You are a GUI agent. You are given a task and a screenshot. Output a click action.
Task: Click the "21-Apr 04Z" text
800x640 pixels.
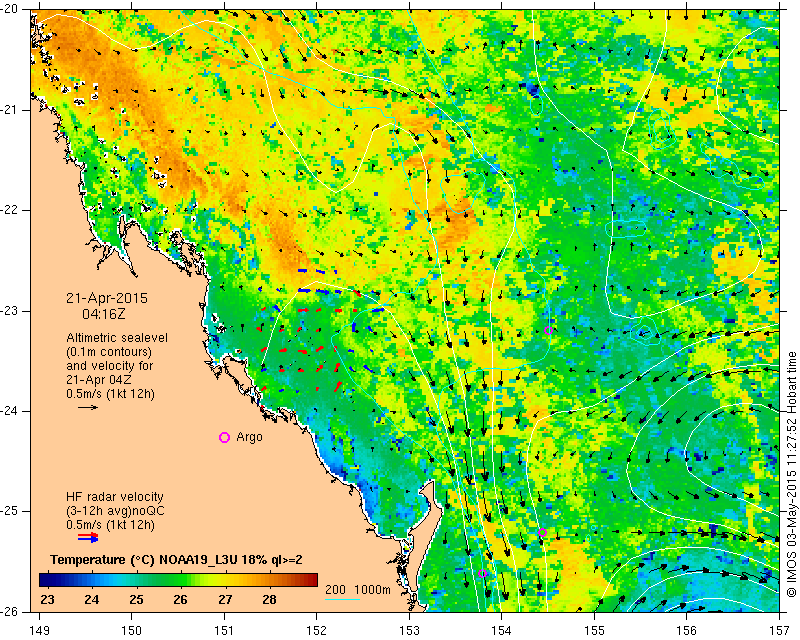[98, 380]
